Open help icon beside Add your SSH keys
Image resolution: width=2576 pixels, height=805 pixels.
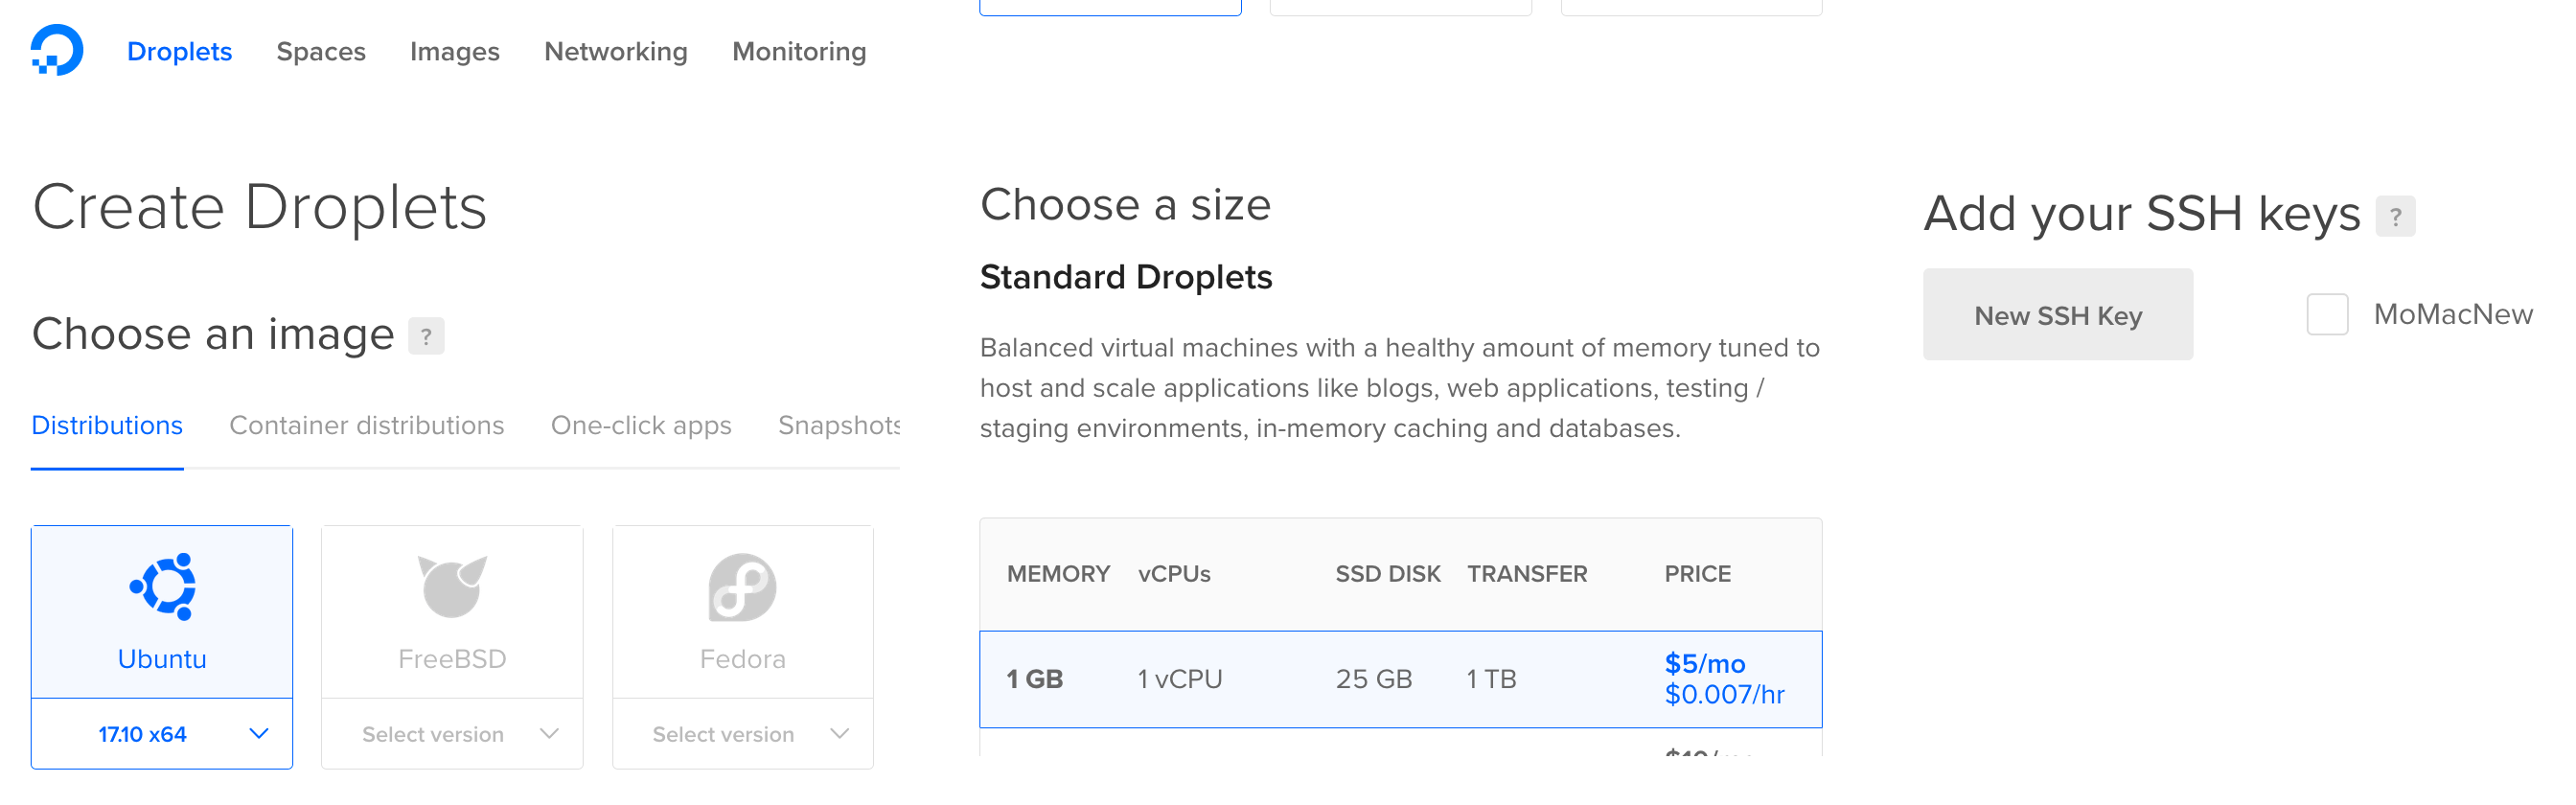(2395, 216)
